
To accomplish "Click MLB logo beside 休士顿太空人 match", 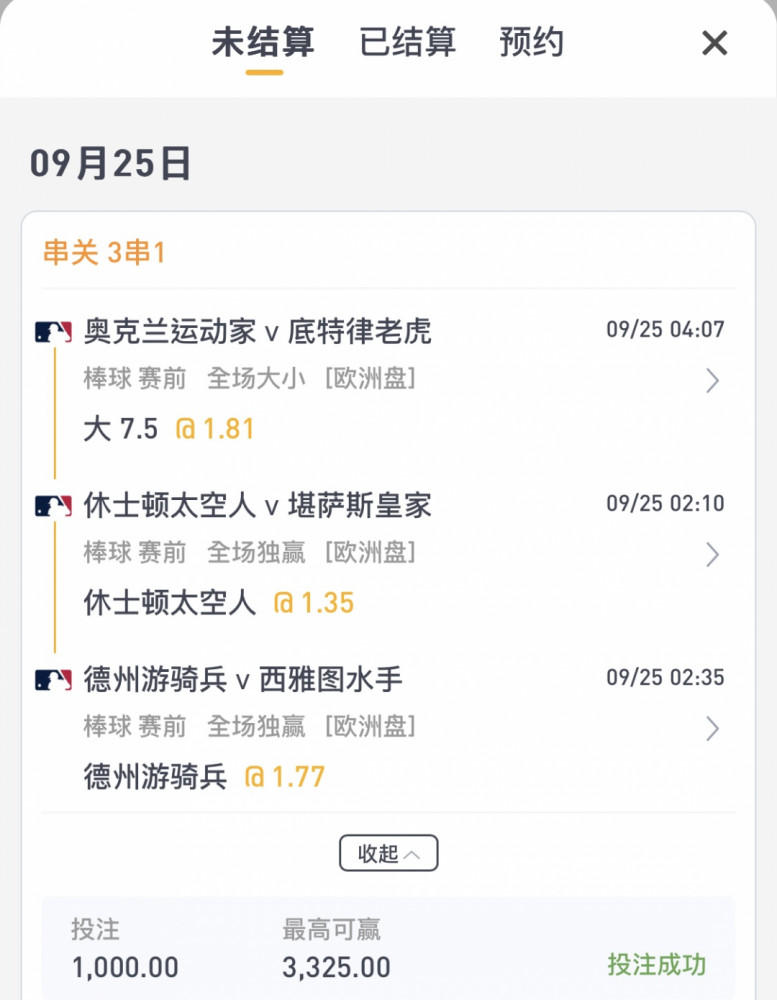I will point(54,506).
